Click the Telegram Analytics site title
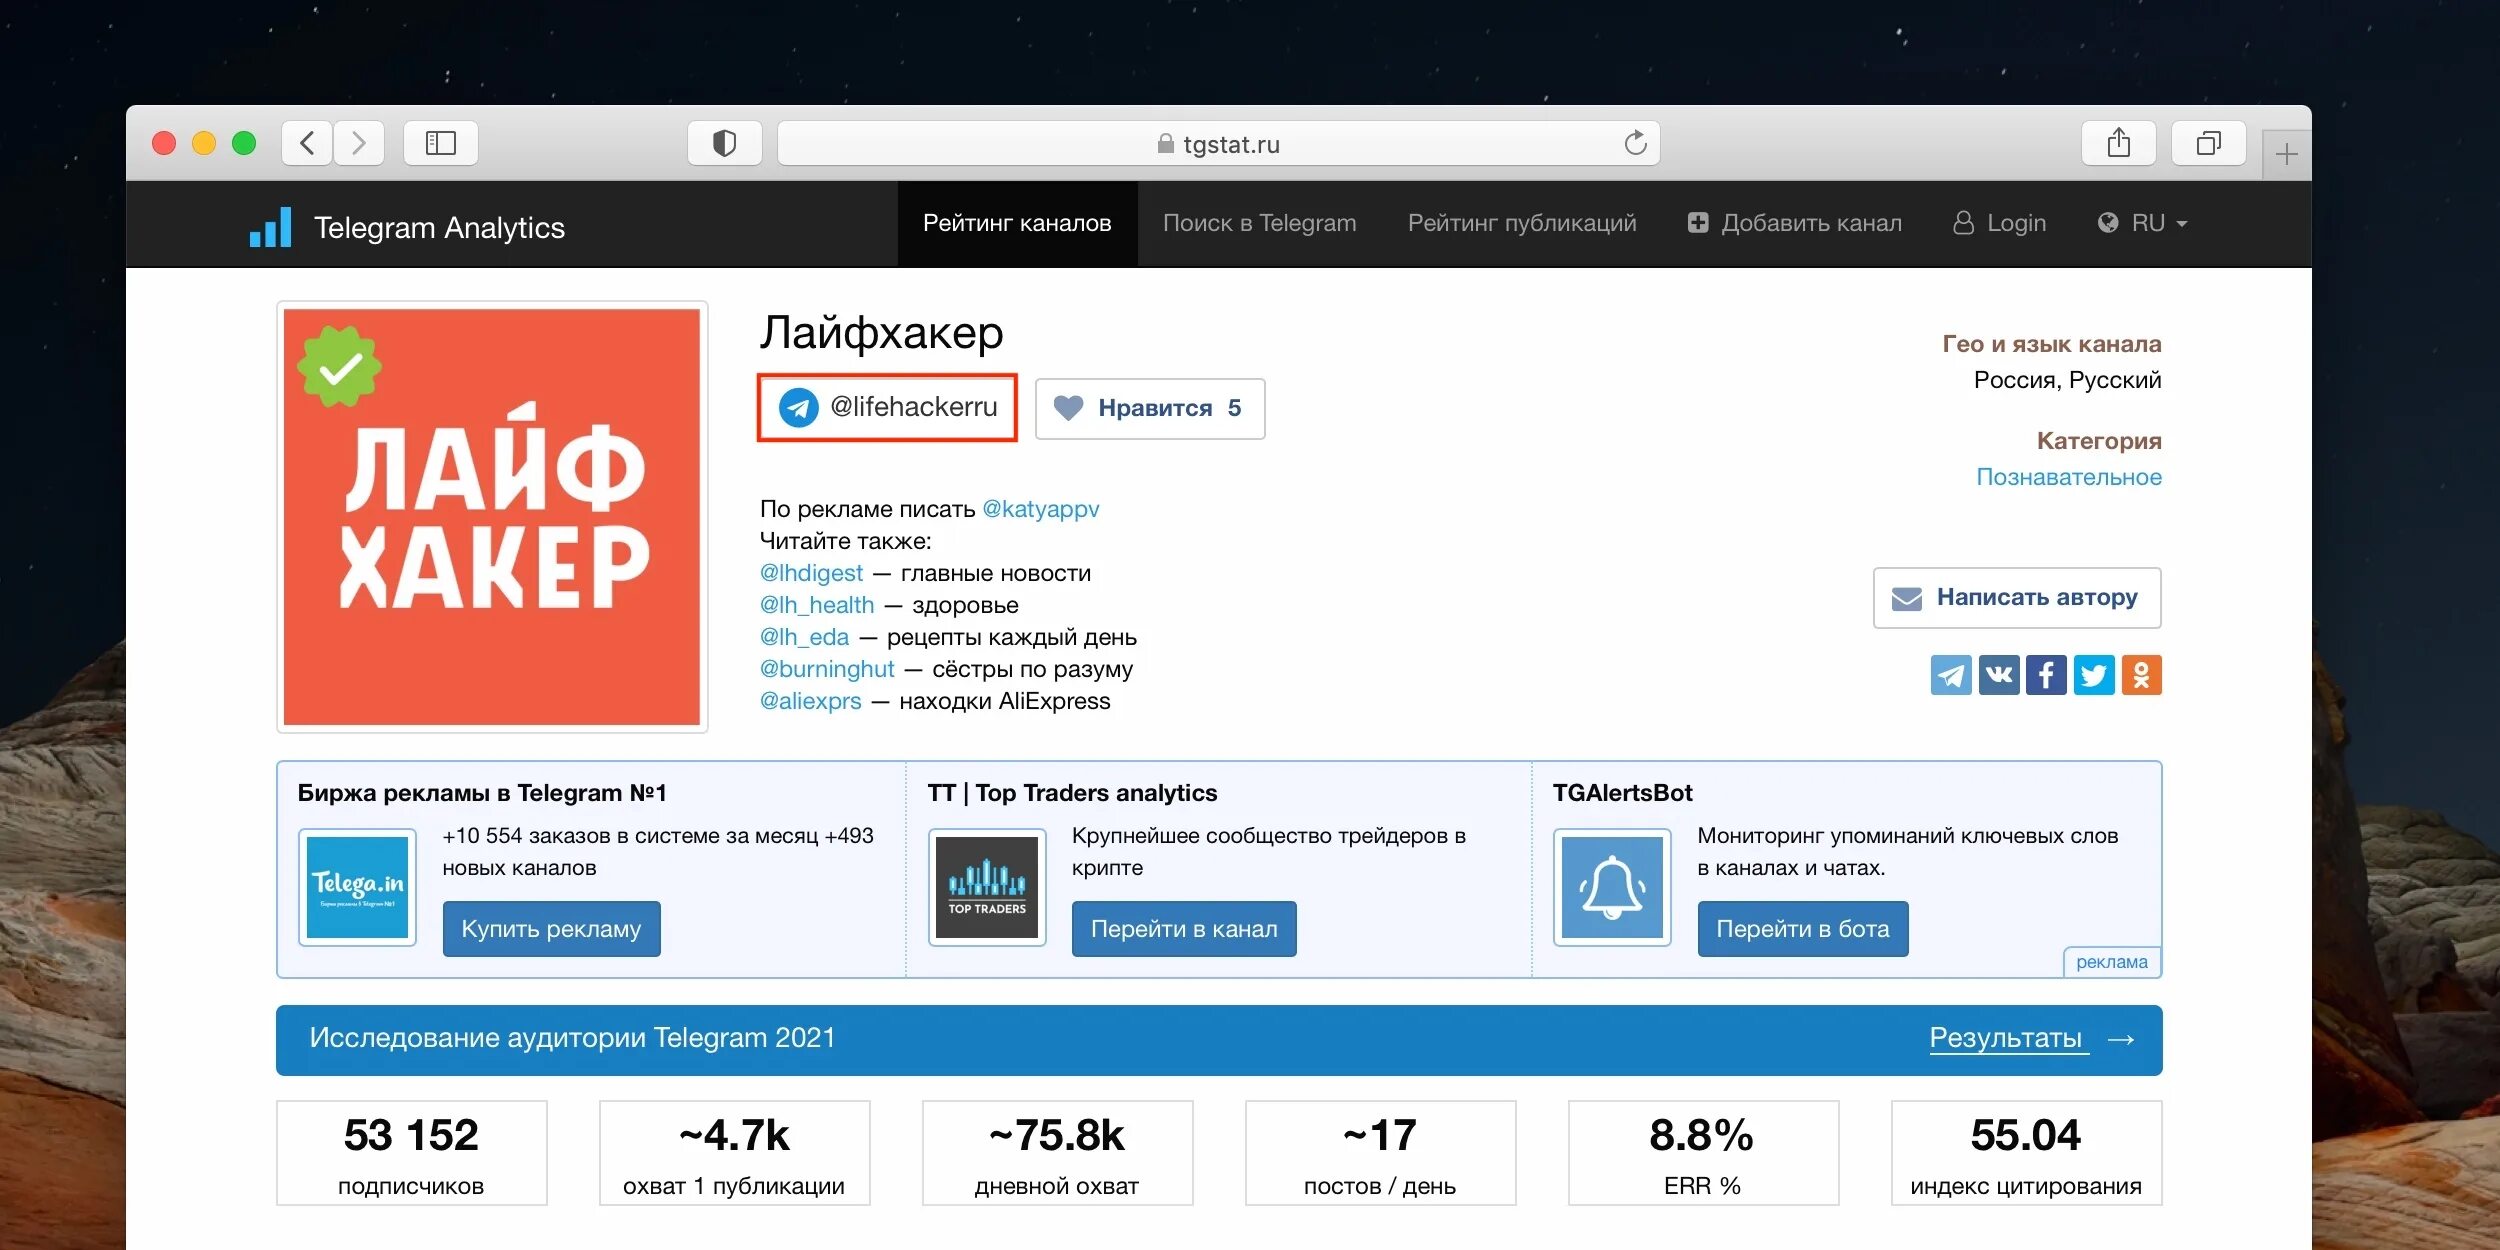Image resolution: width=2500 pixels, height=1250 pixels. pos(439,228)
